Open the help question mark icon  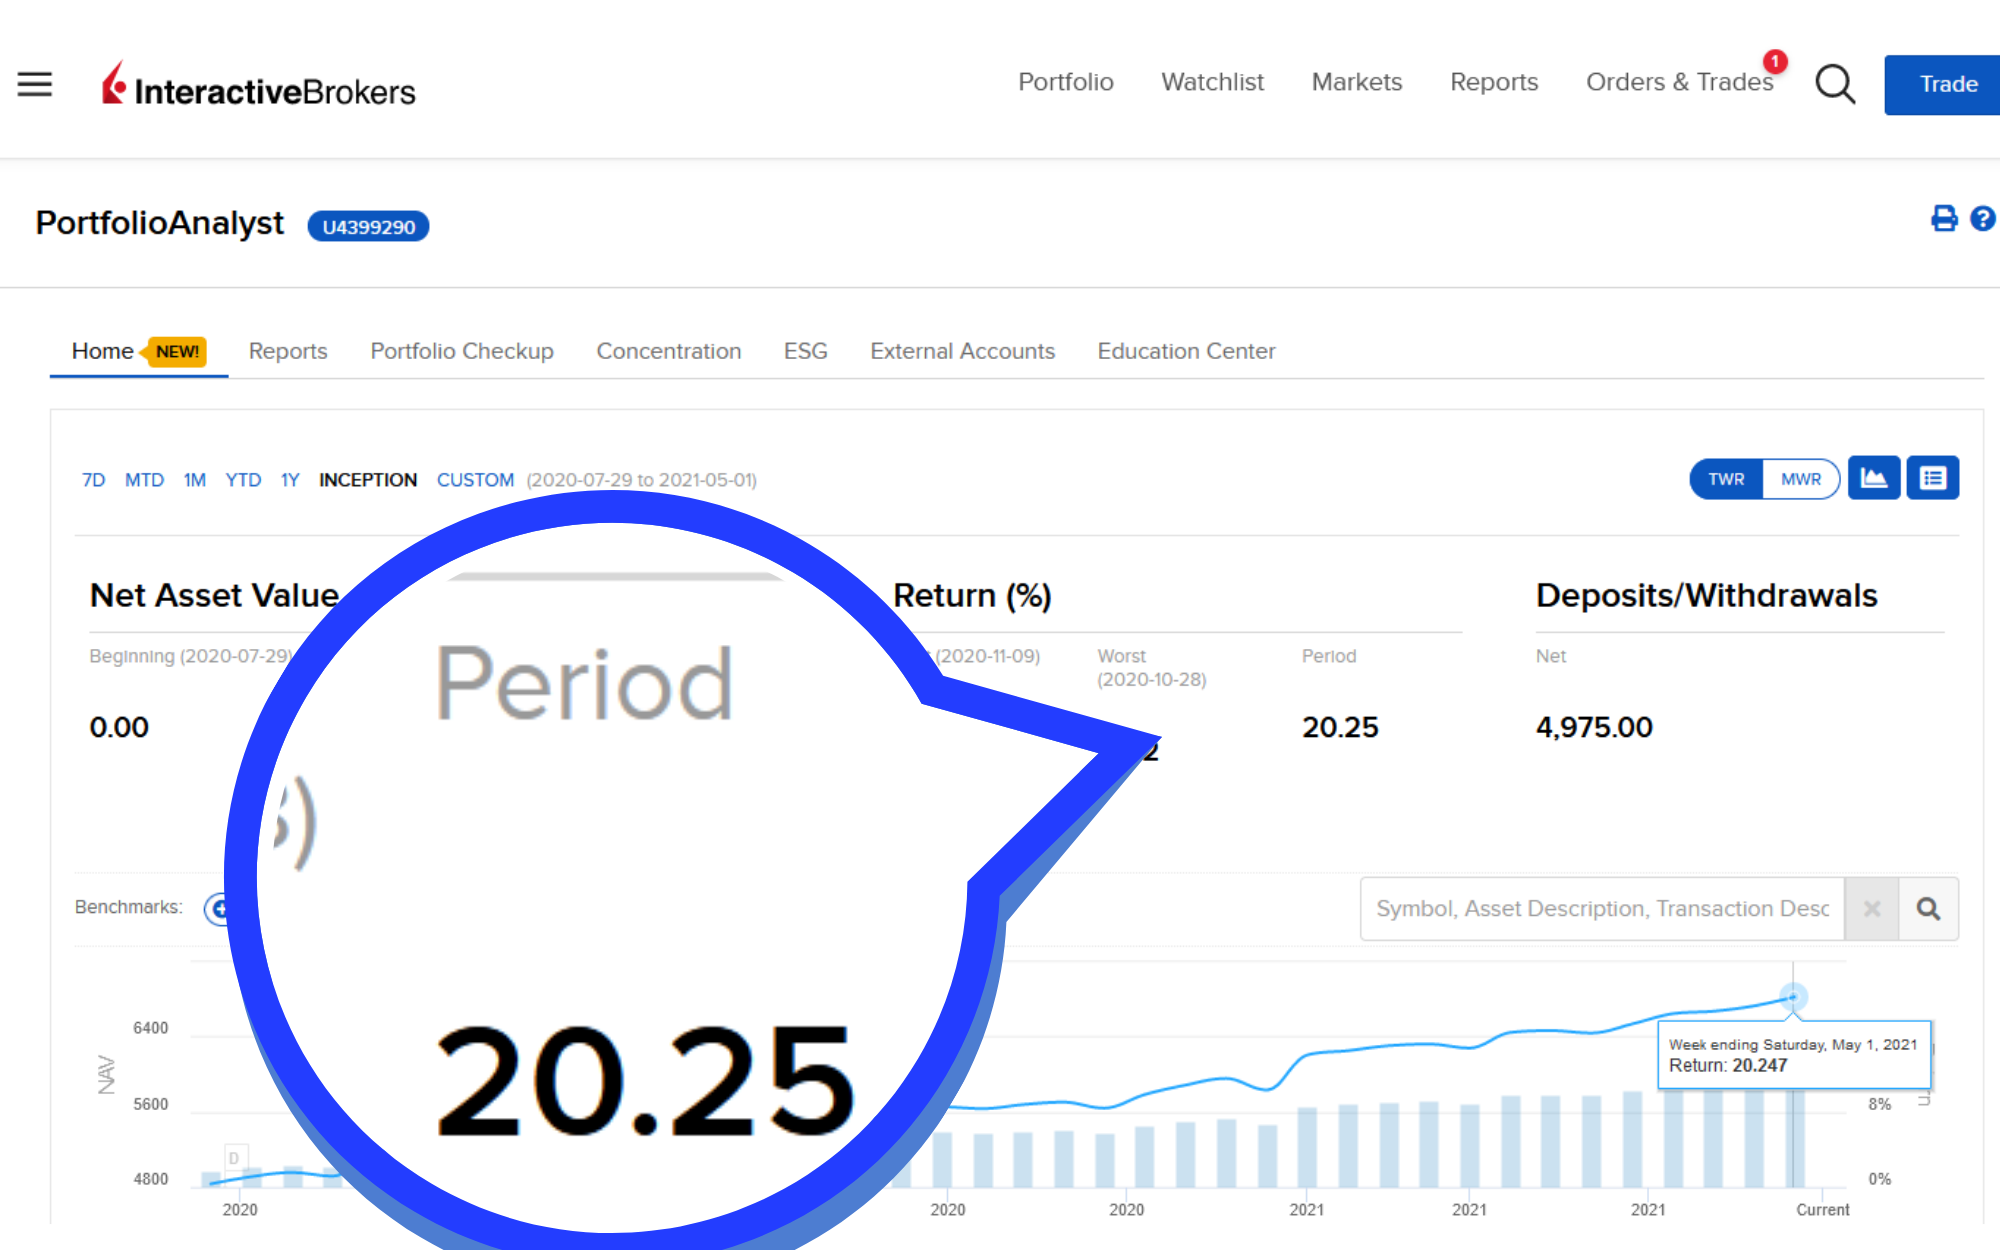1982,219
